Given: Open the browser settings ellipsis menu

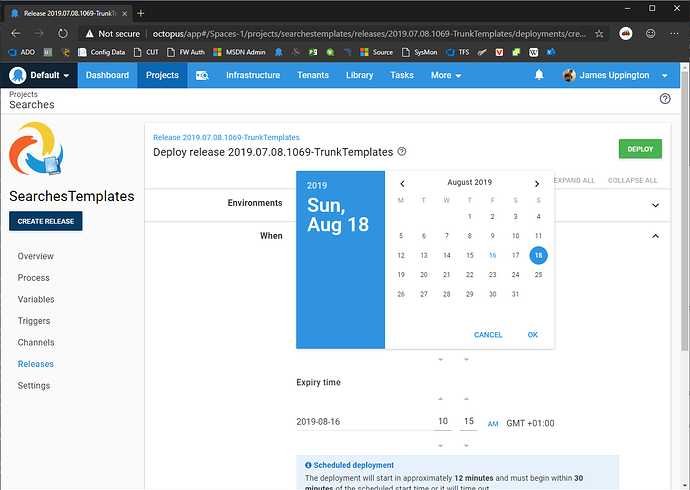Looking at the screenshot, I should tap(674, 33).
